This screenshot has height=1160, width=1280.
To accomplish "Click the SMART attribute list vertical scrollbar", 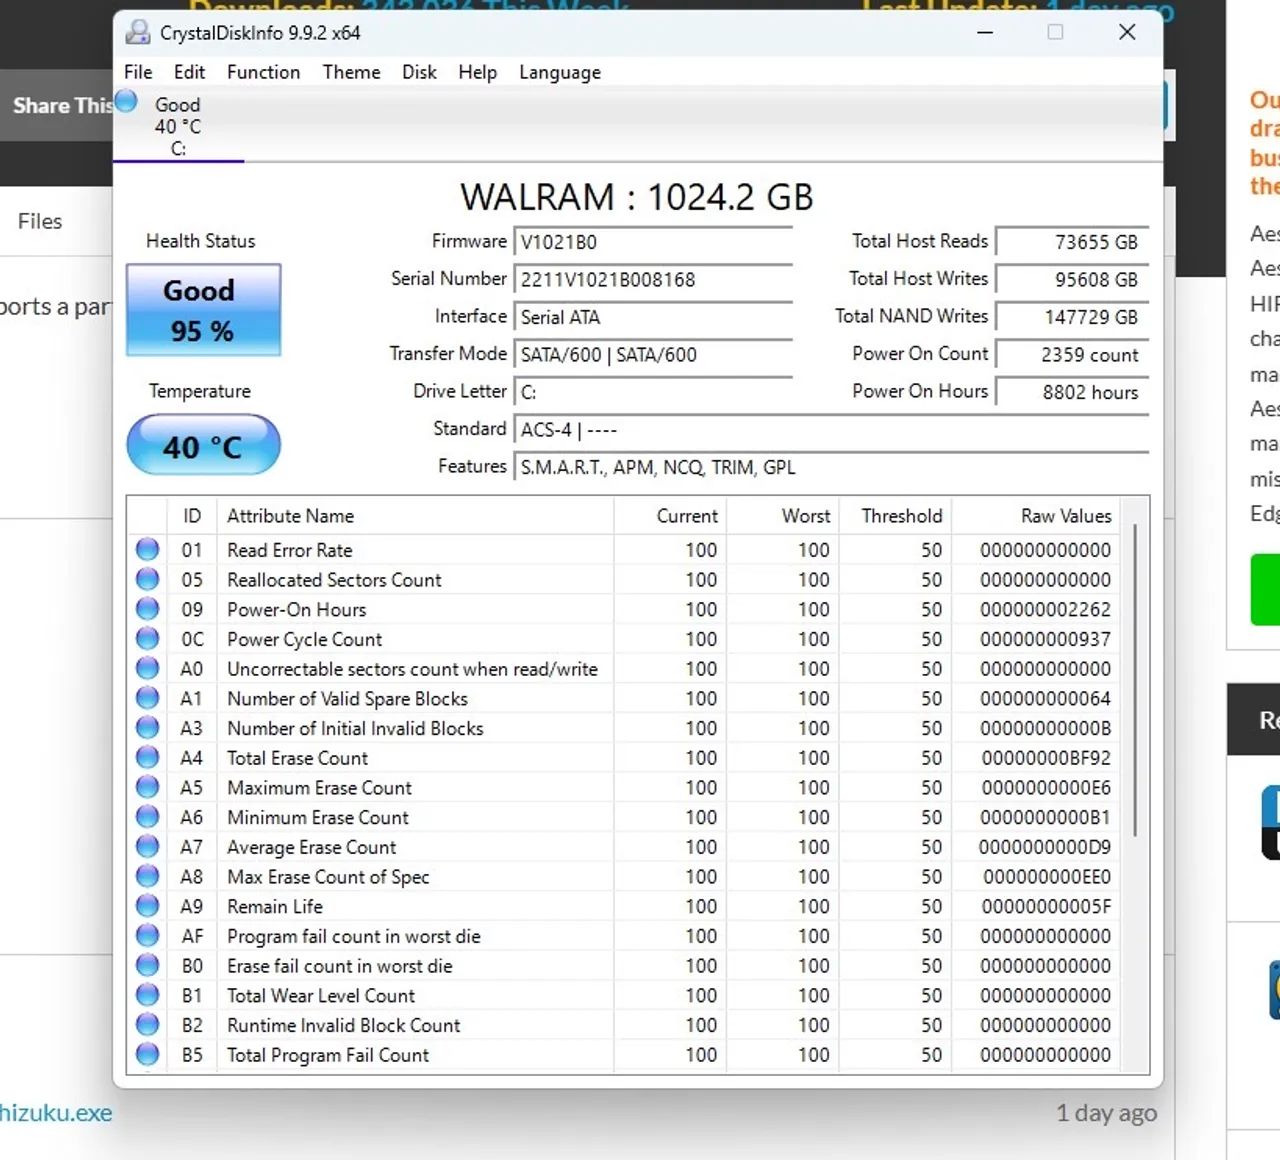I will 1135,680.
